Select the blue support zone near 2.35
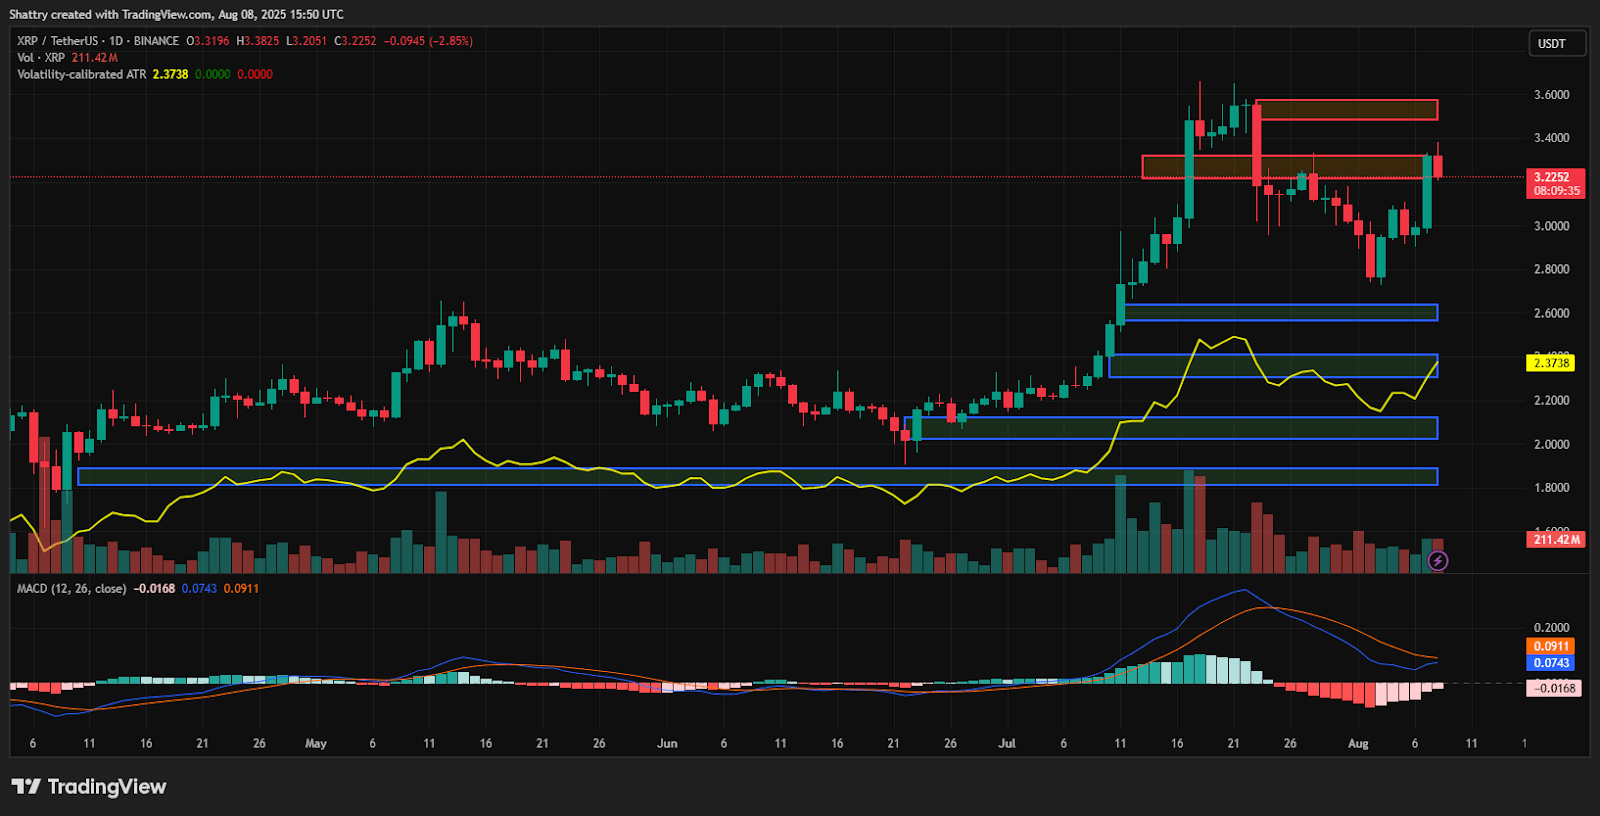Screen dimensions: 1600x816 click(1273, 366)
